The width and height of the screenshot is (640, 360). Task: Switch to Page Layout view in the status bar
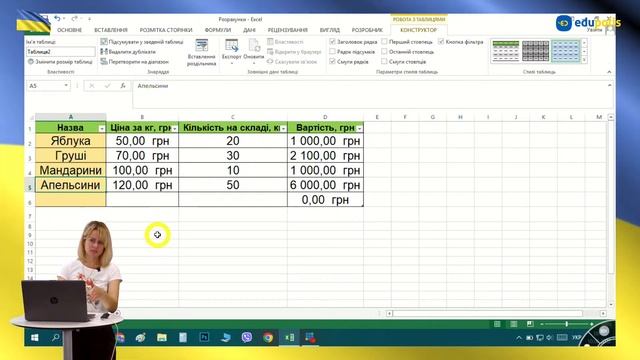point(513,324)
